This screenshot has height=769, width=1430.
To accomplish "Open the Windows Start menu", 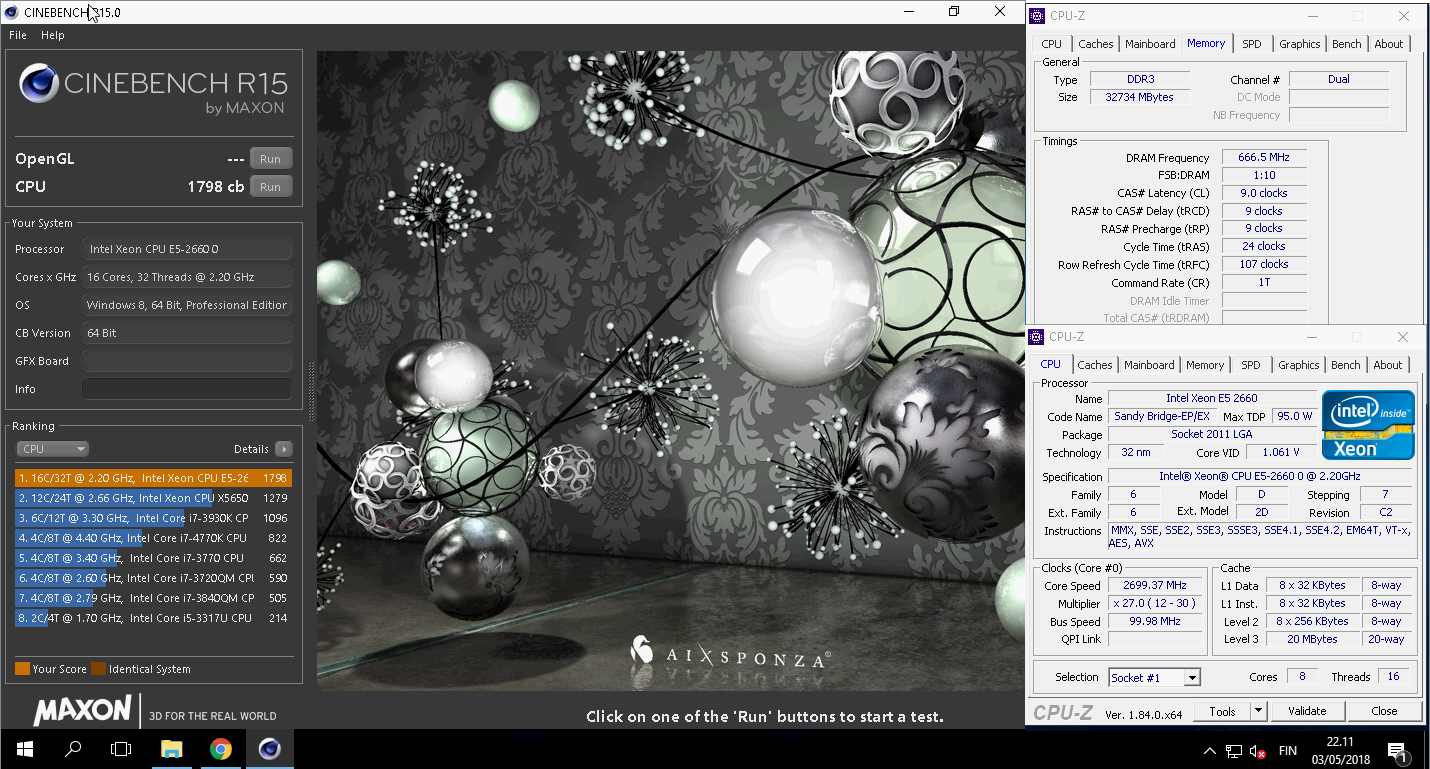I will 24,749.
